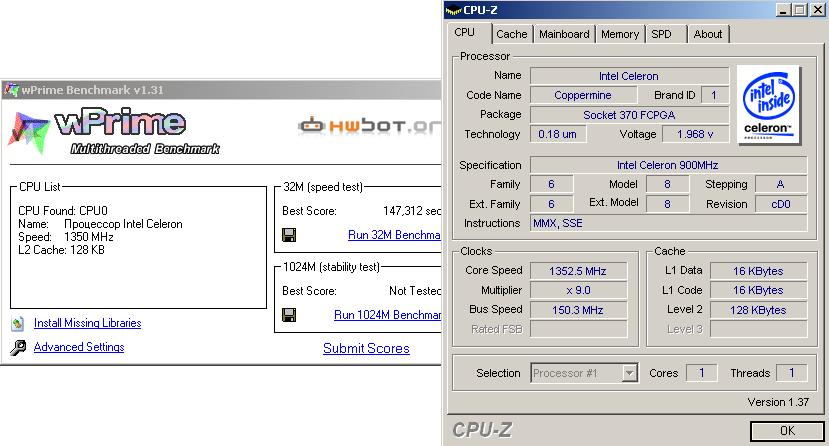Click the wrench icon beside Advanced Settings
Screen dimensions: 829x446
(x=18, y=348)
